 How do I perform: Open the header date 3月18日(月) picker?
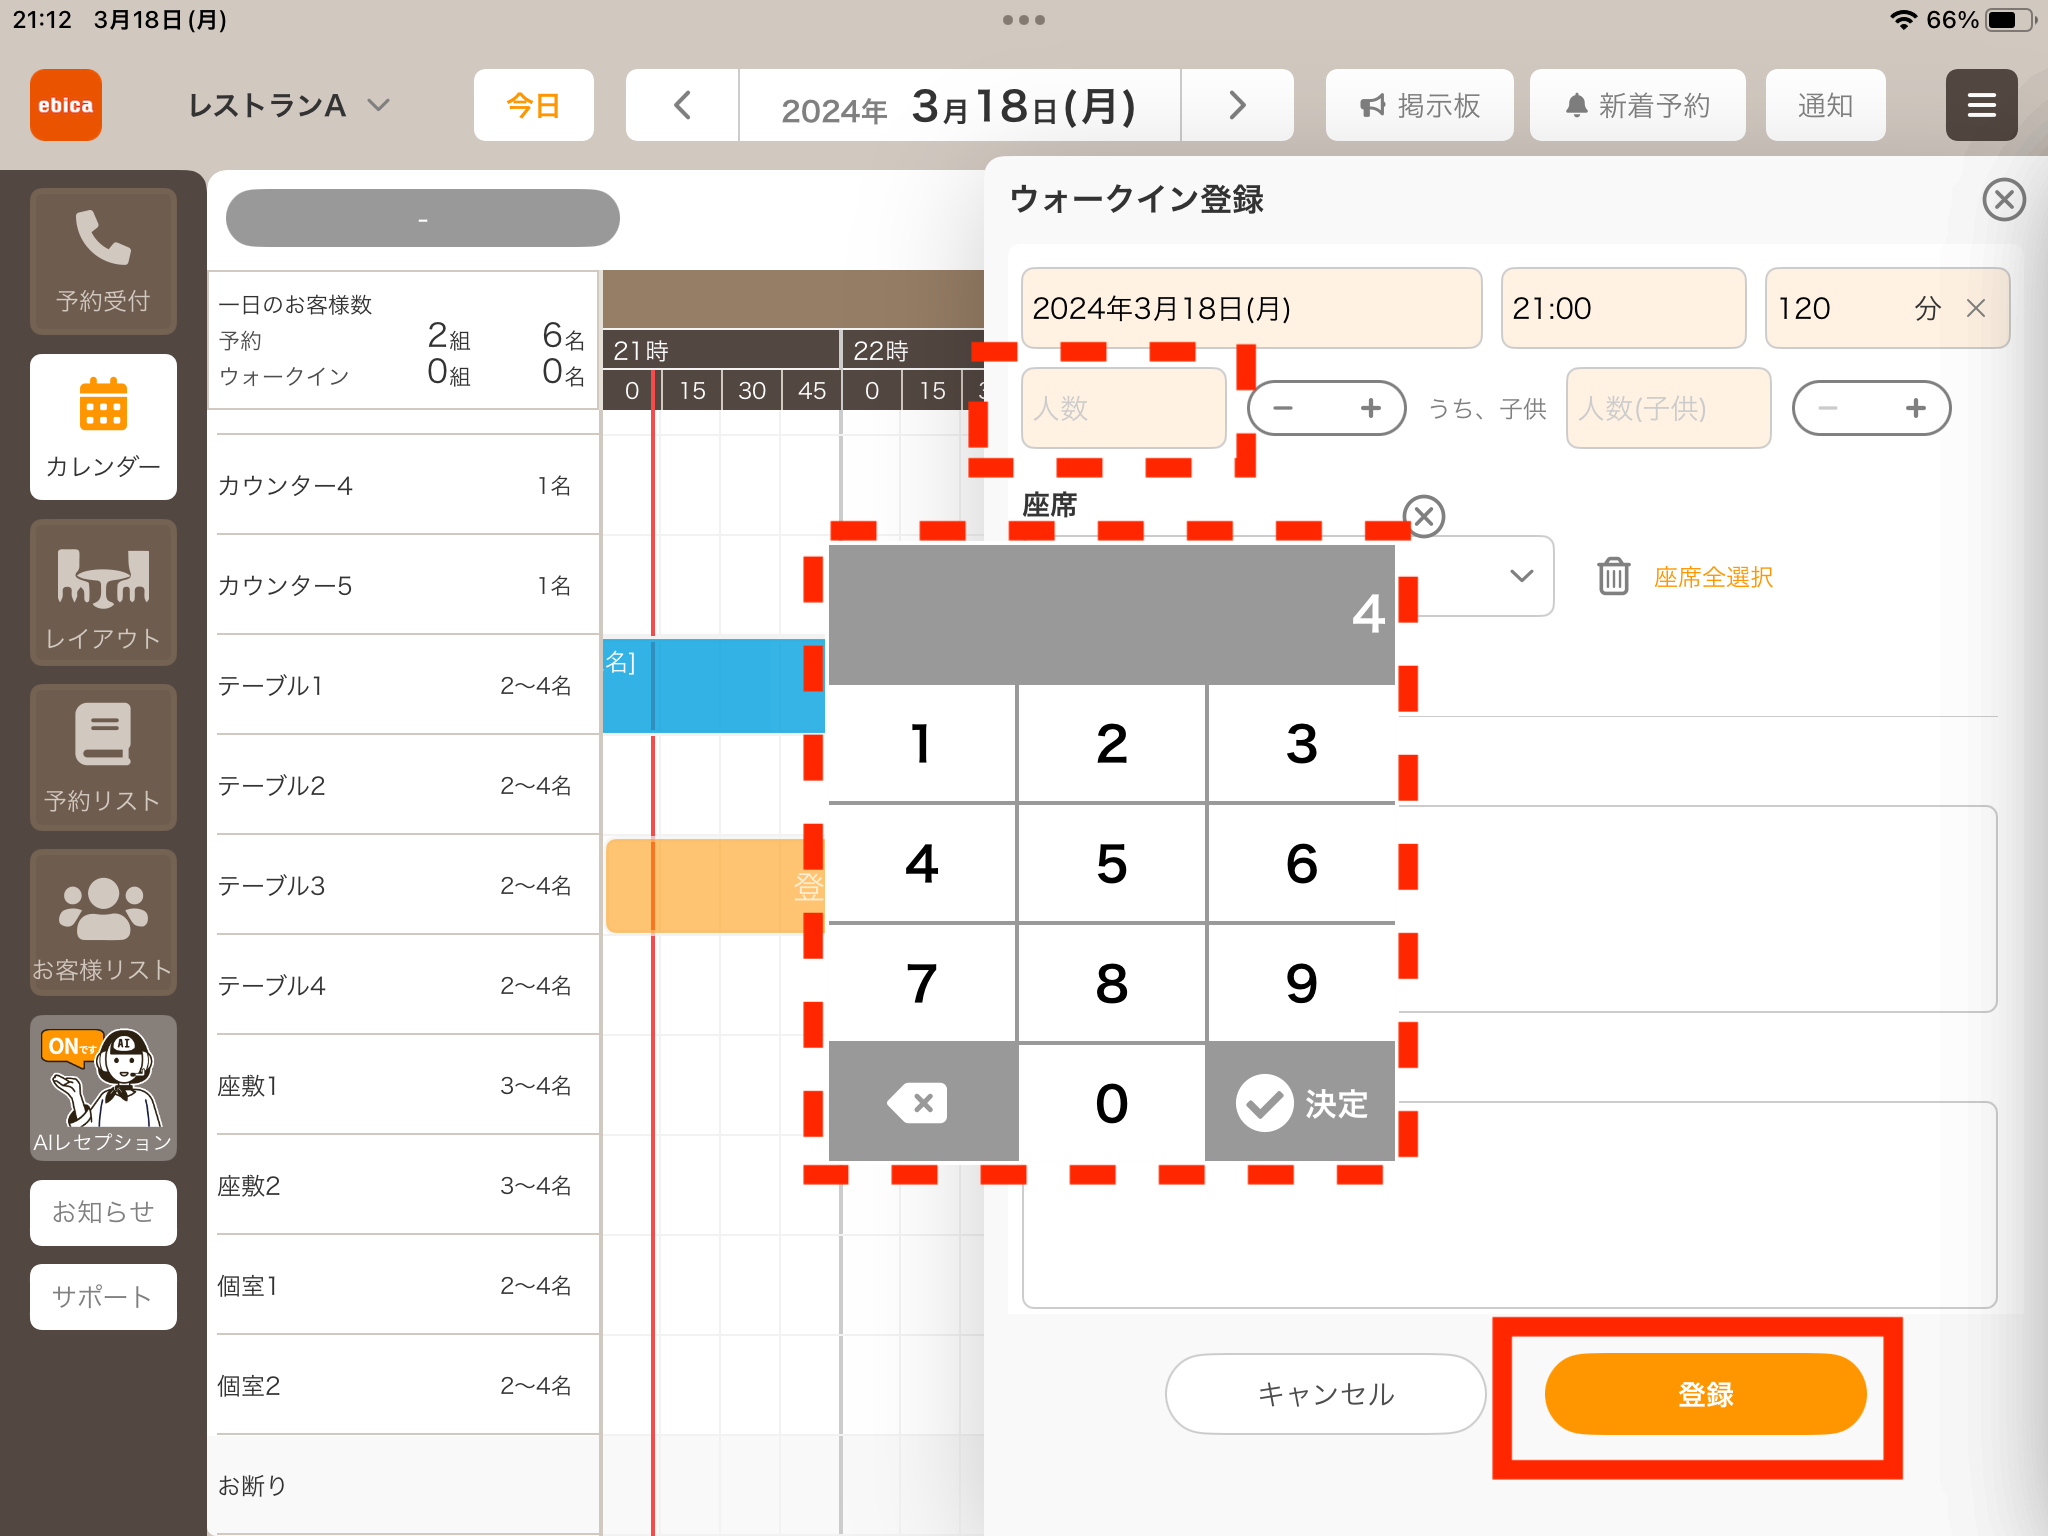click(960, 105)
